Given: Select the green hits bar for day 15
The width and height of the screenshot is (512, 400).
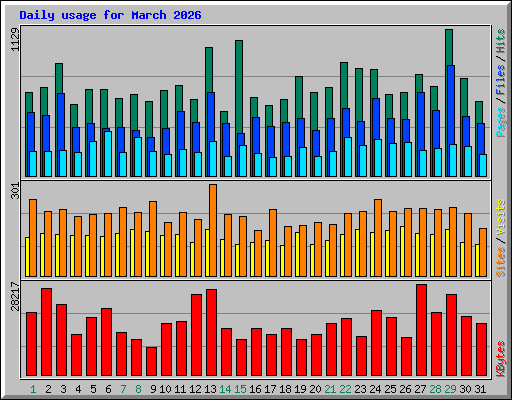Looking at the screenshot, I should click(x=239, y=87).
